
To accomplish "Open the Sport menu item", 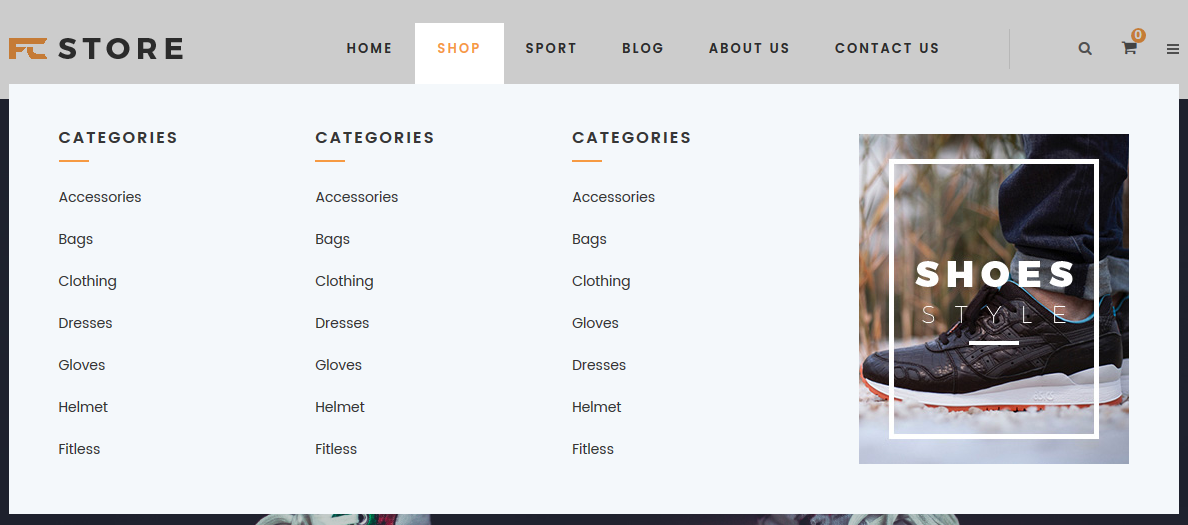I will tap(552, 48).
